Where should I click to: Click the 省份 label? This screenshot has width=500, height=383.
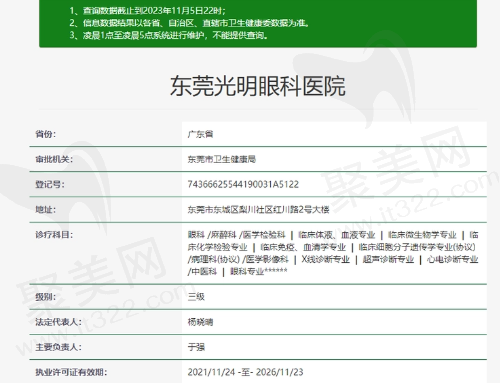pyautogui.click(x=46, y=134)
